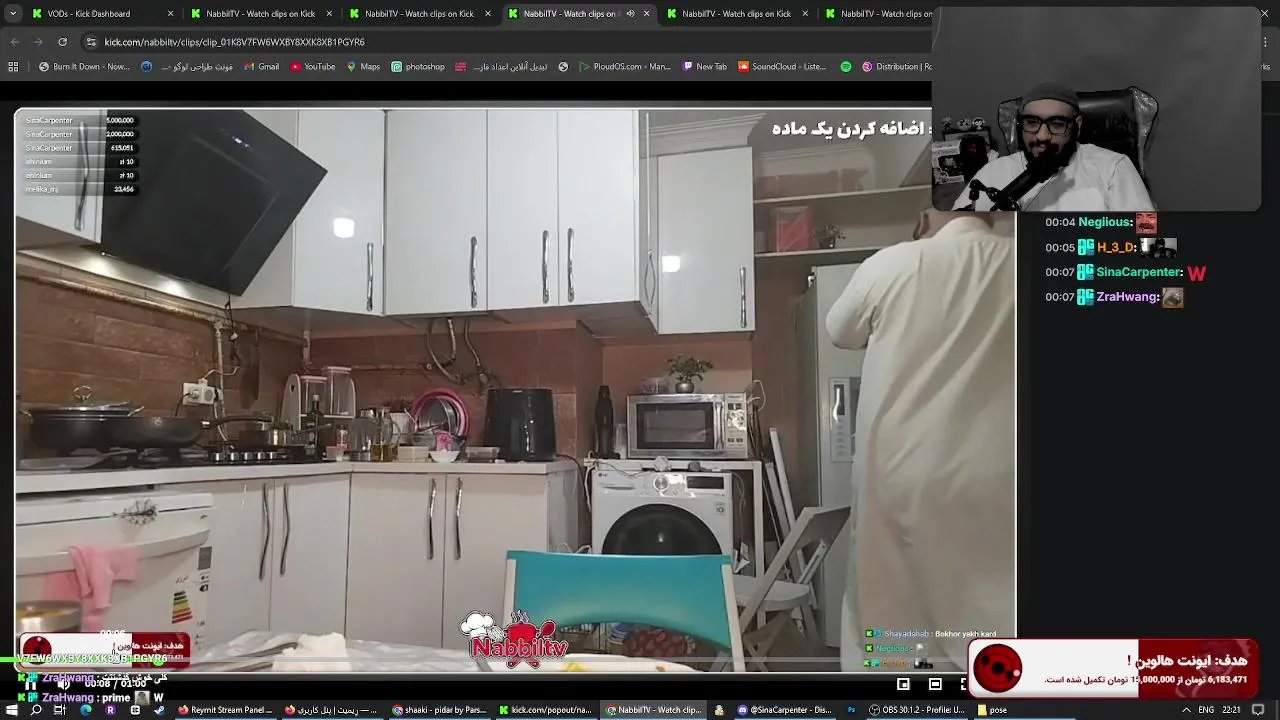Screen dimensions: 1280x720
Task: Close the VODs - Kick Dashboard tab
Action: tap(170, 14)
